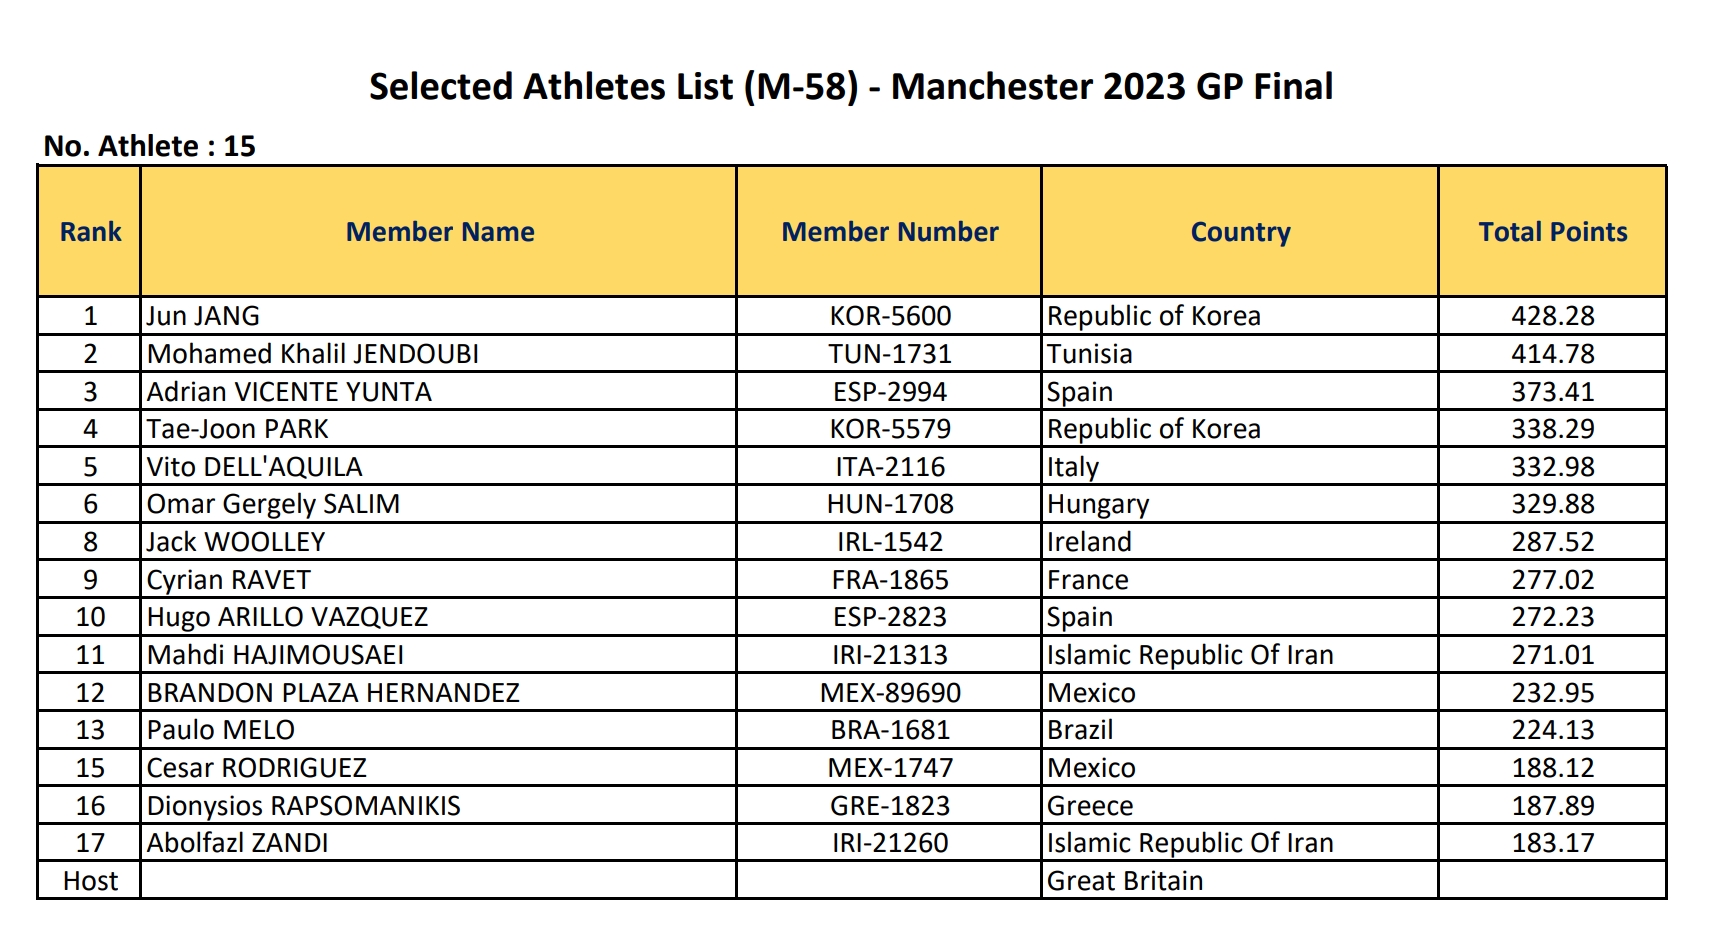Click the Member Number column header
Screen dimensions: 1709x941
click(889, 231)
